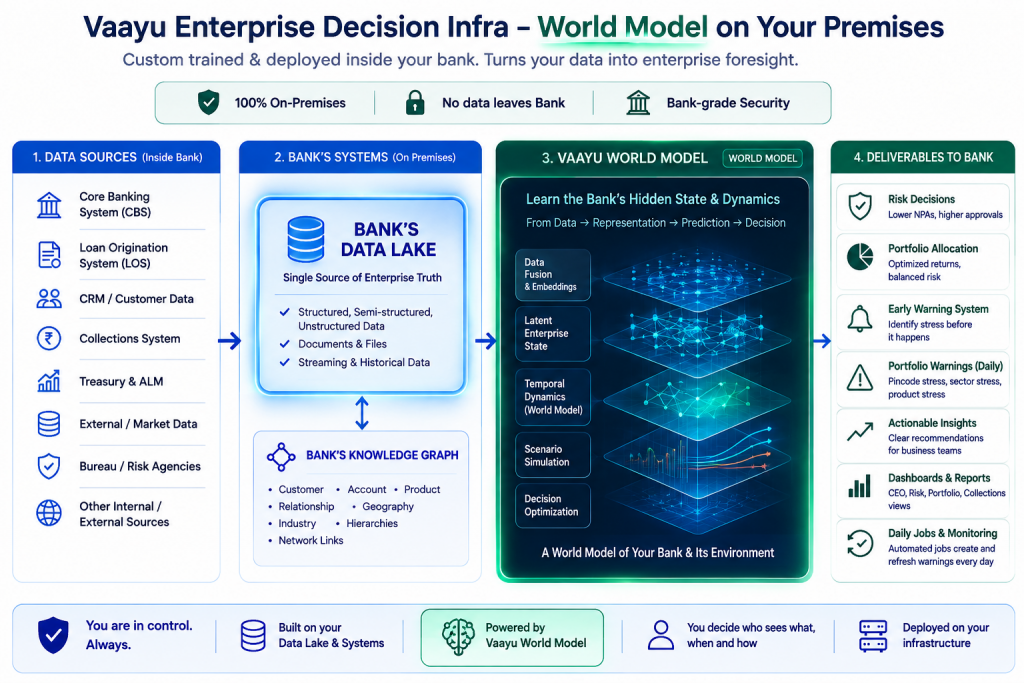This screenshot has width=1024, height=683.
Task: Click the 'Relationship' knowledge graph item
Action: 306,506
